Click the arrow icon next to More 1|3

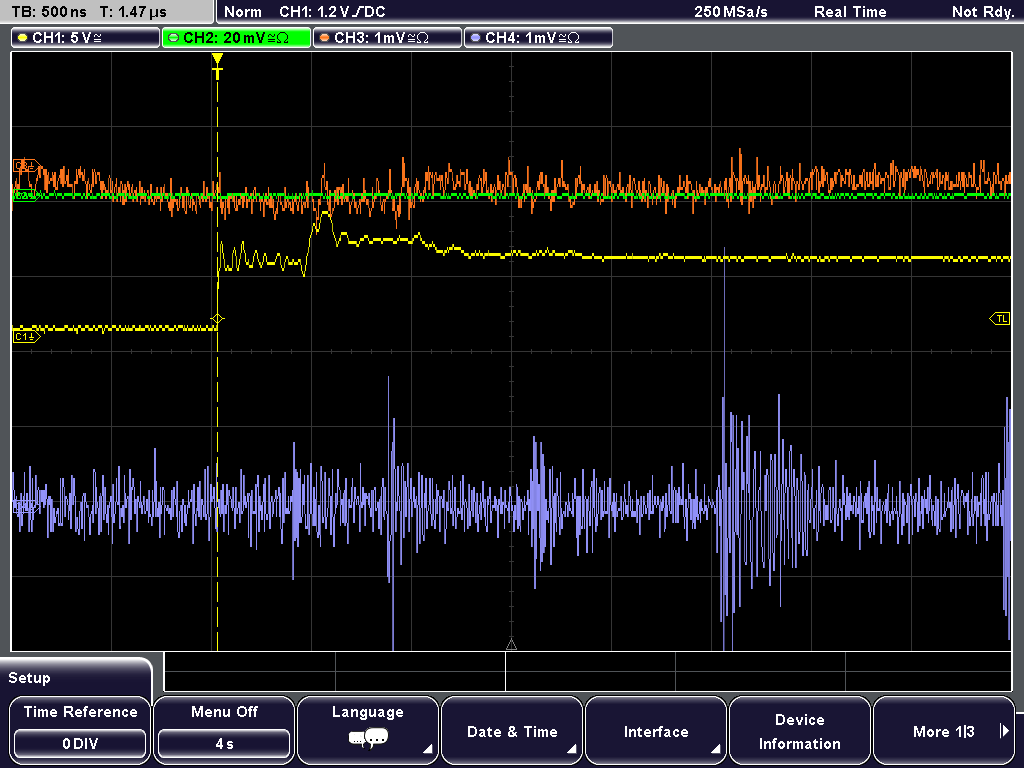point(1004,731)
